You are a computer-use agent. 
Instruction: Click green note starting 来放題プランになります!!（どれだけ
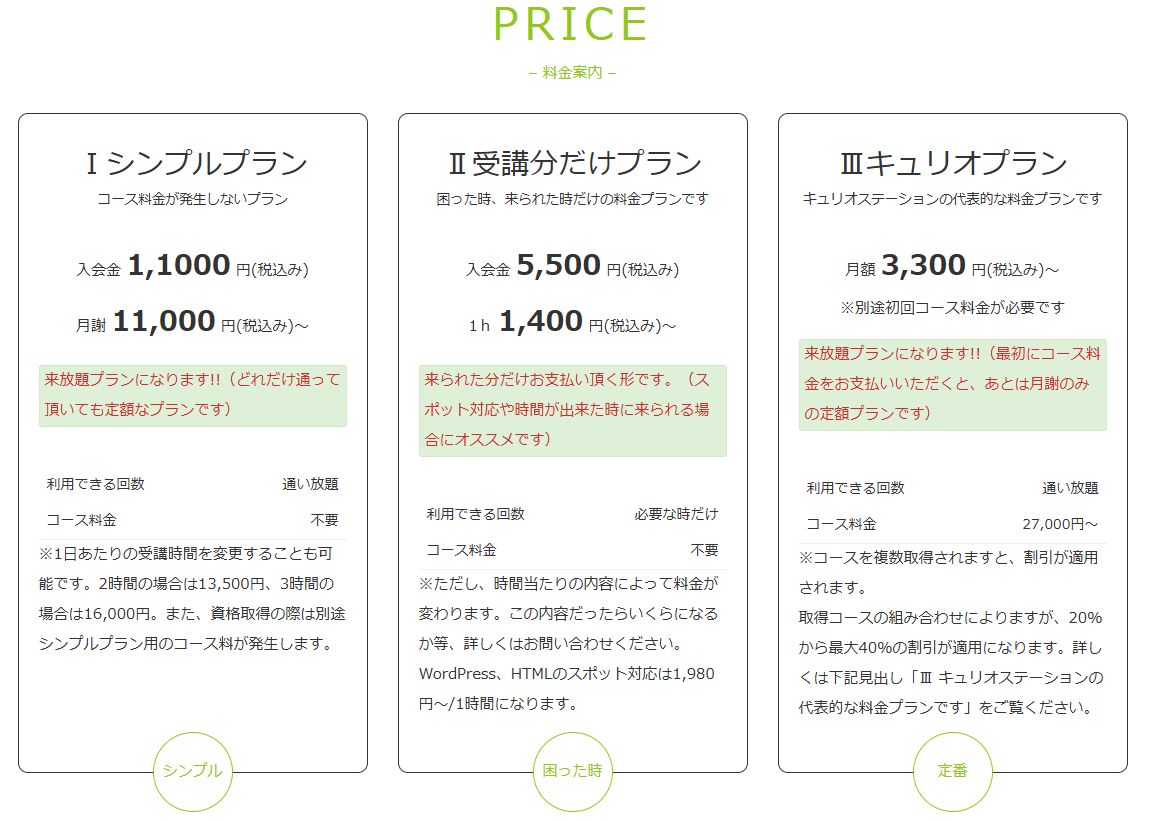(x=193, y=395)
